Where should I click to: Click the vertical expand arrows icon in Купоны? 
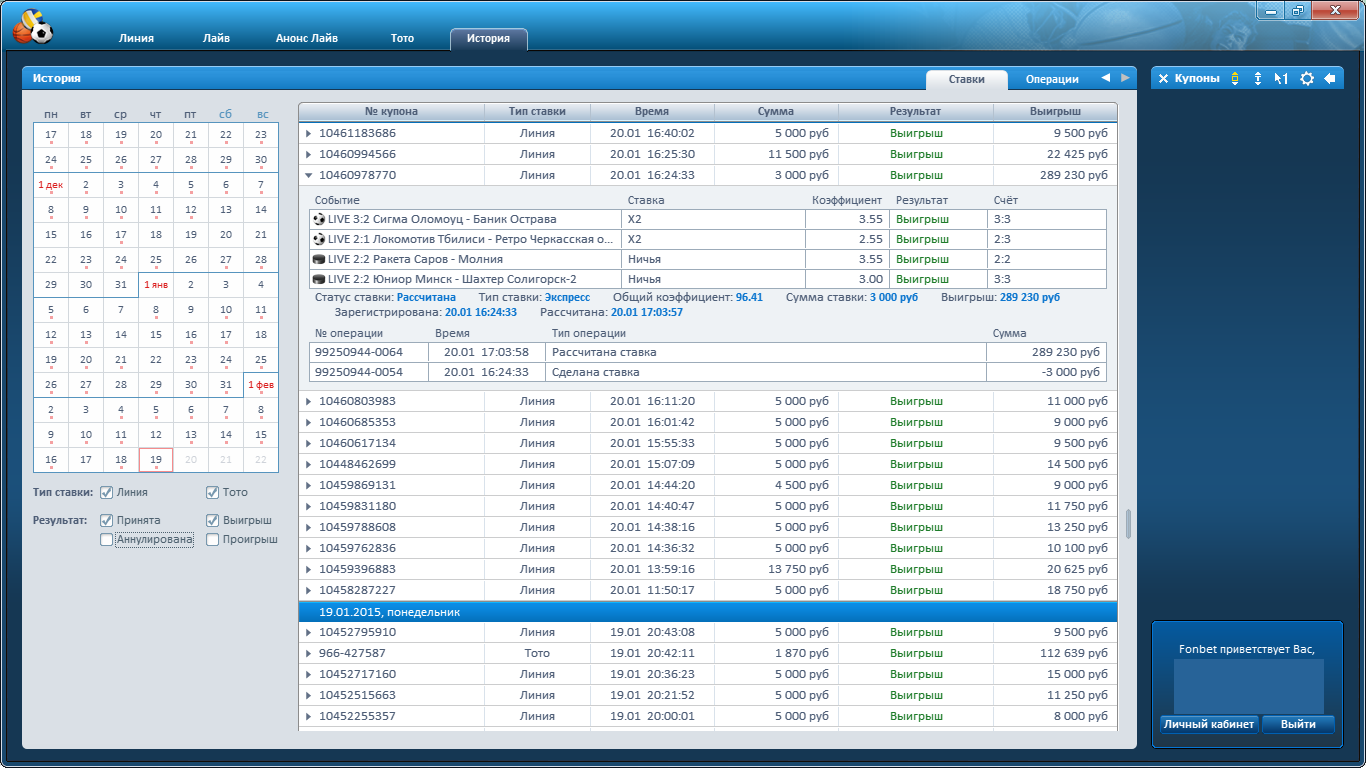coord(1258,79)
